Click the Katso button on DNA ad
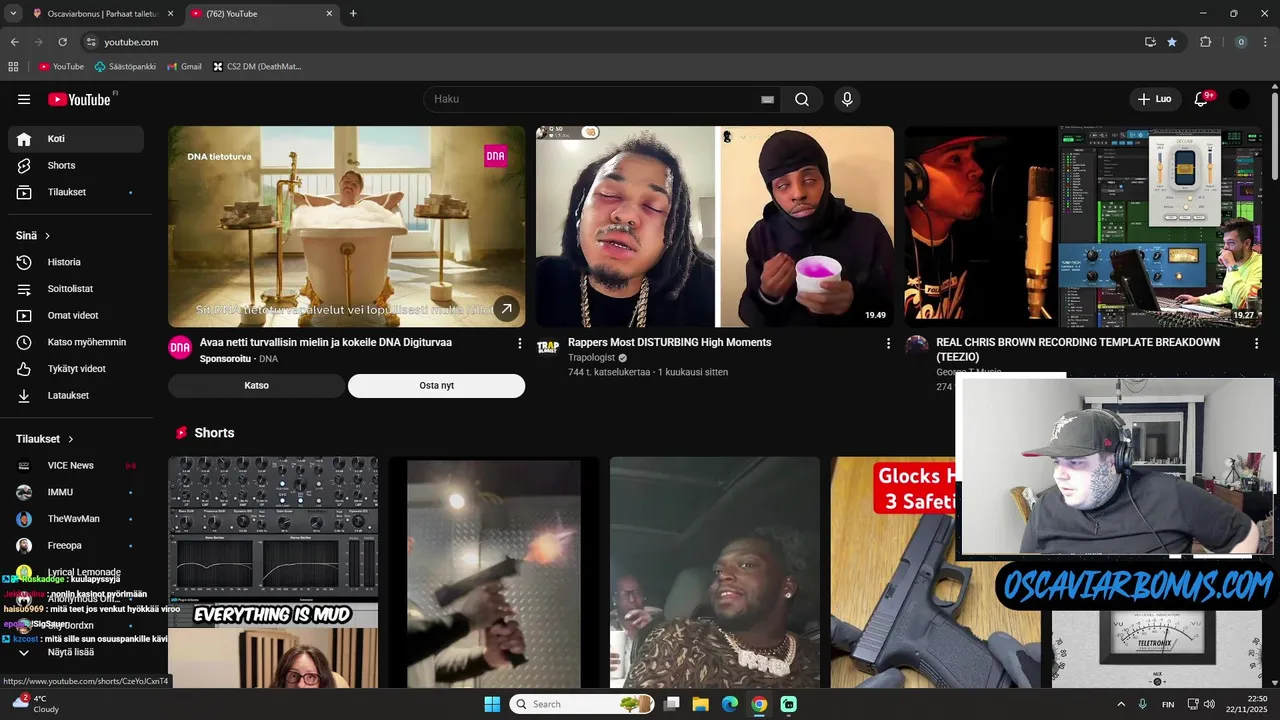The height and width of the screenshot is (720, 1280). coord(256,386)
